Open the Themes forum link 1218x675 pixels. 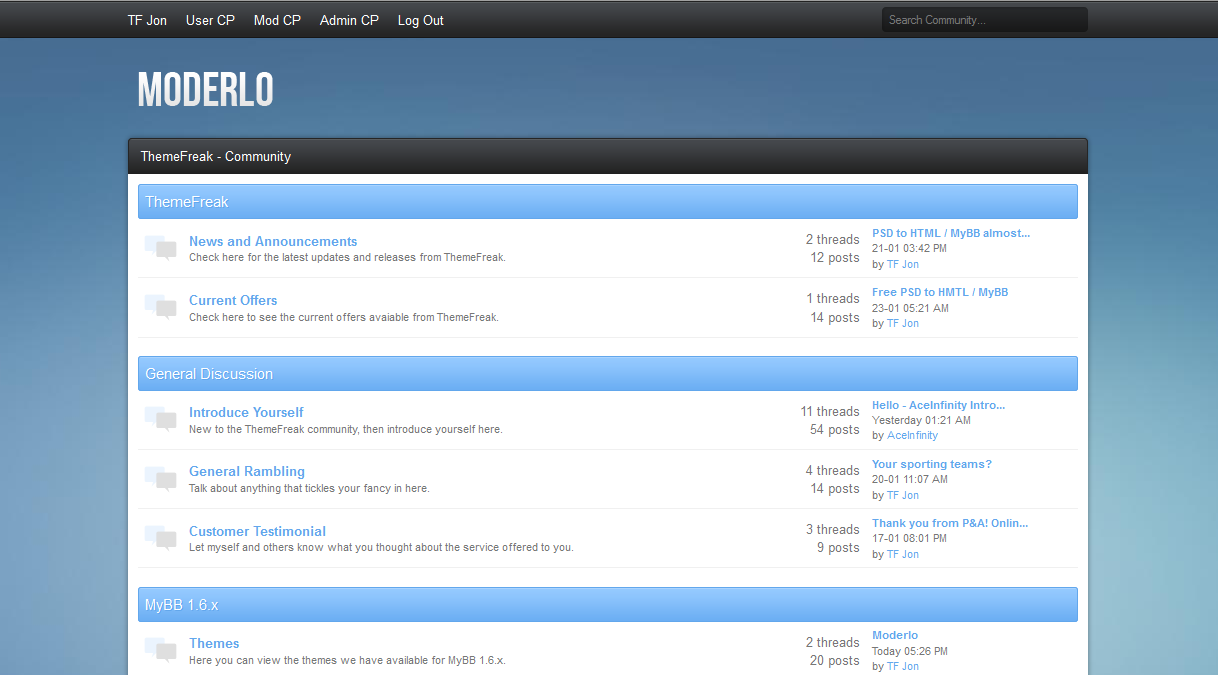(x=214, y=643)
